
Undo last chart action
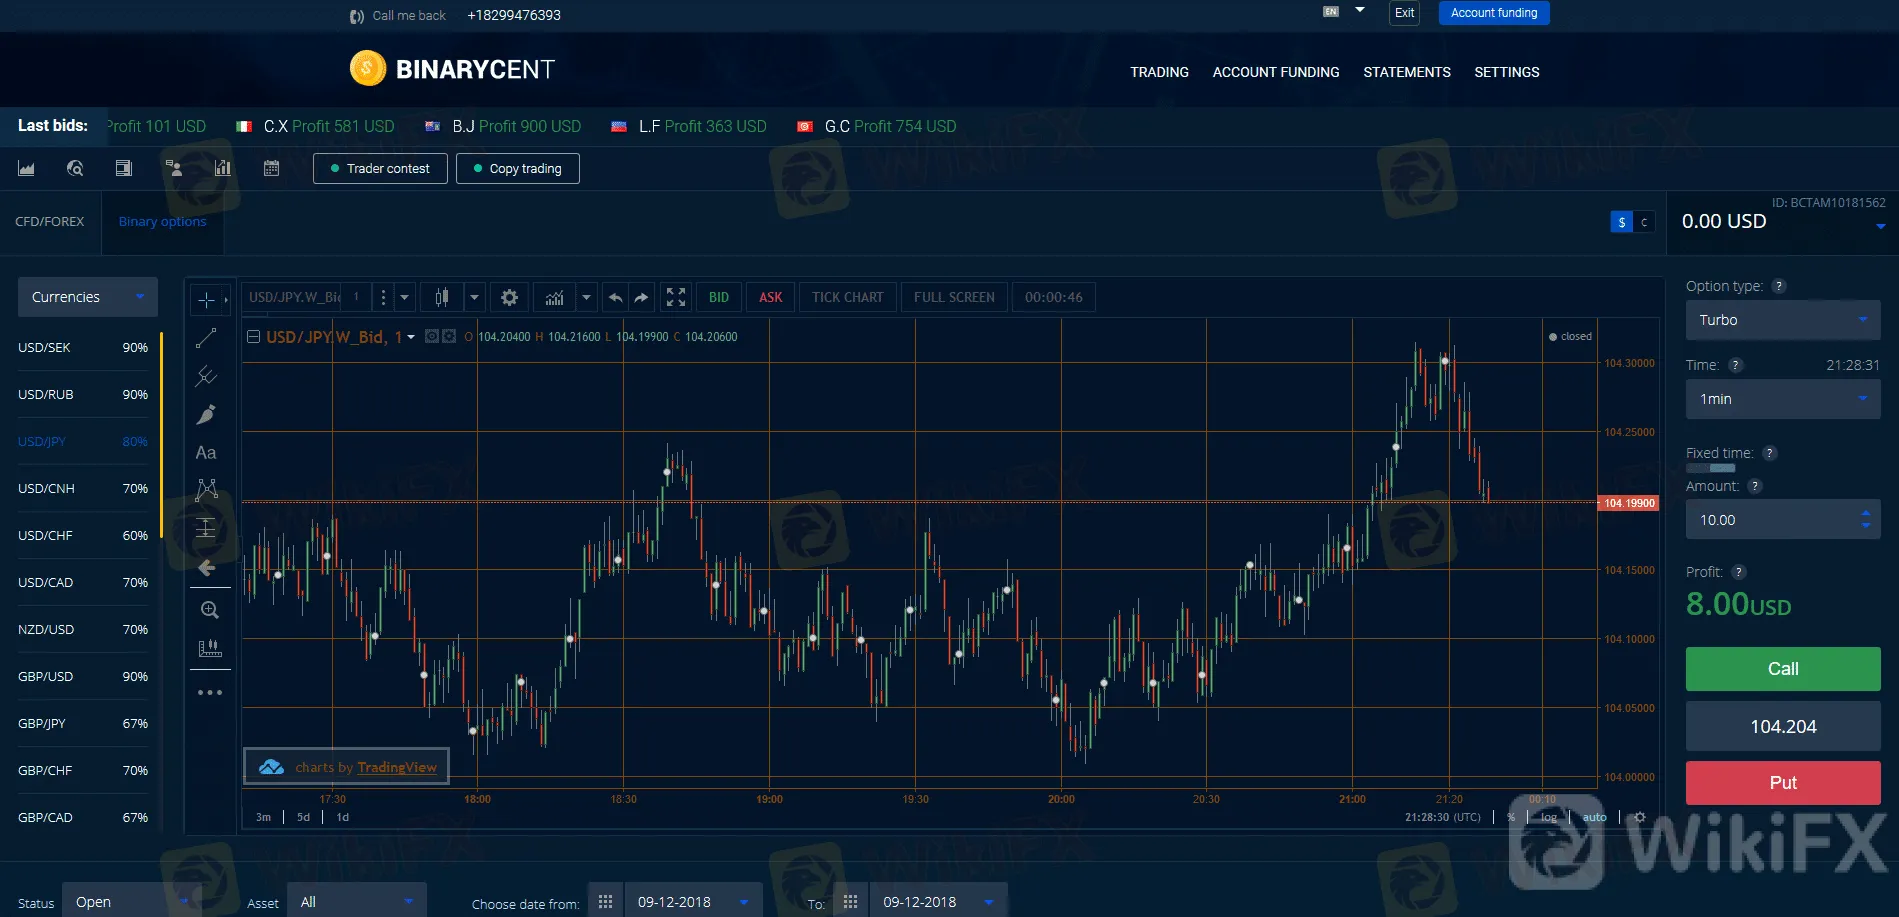coord(615,297)
